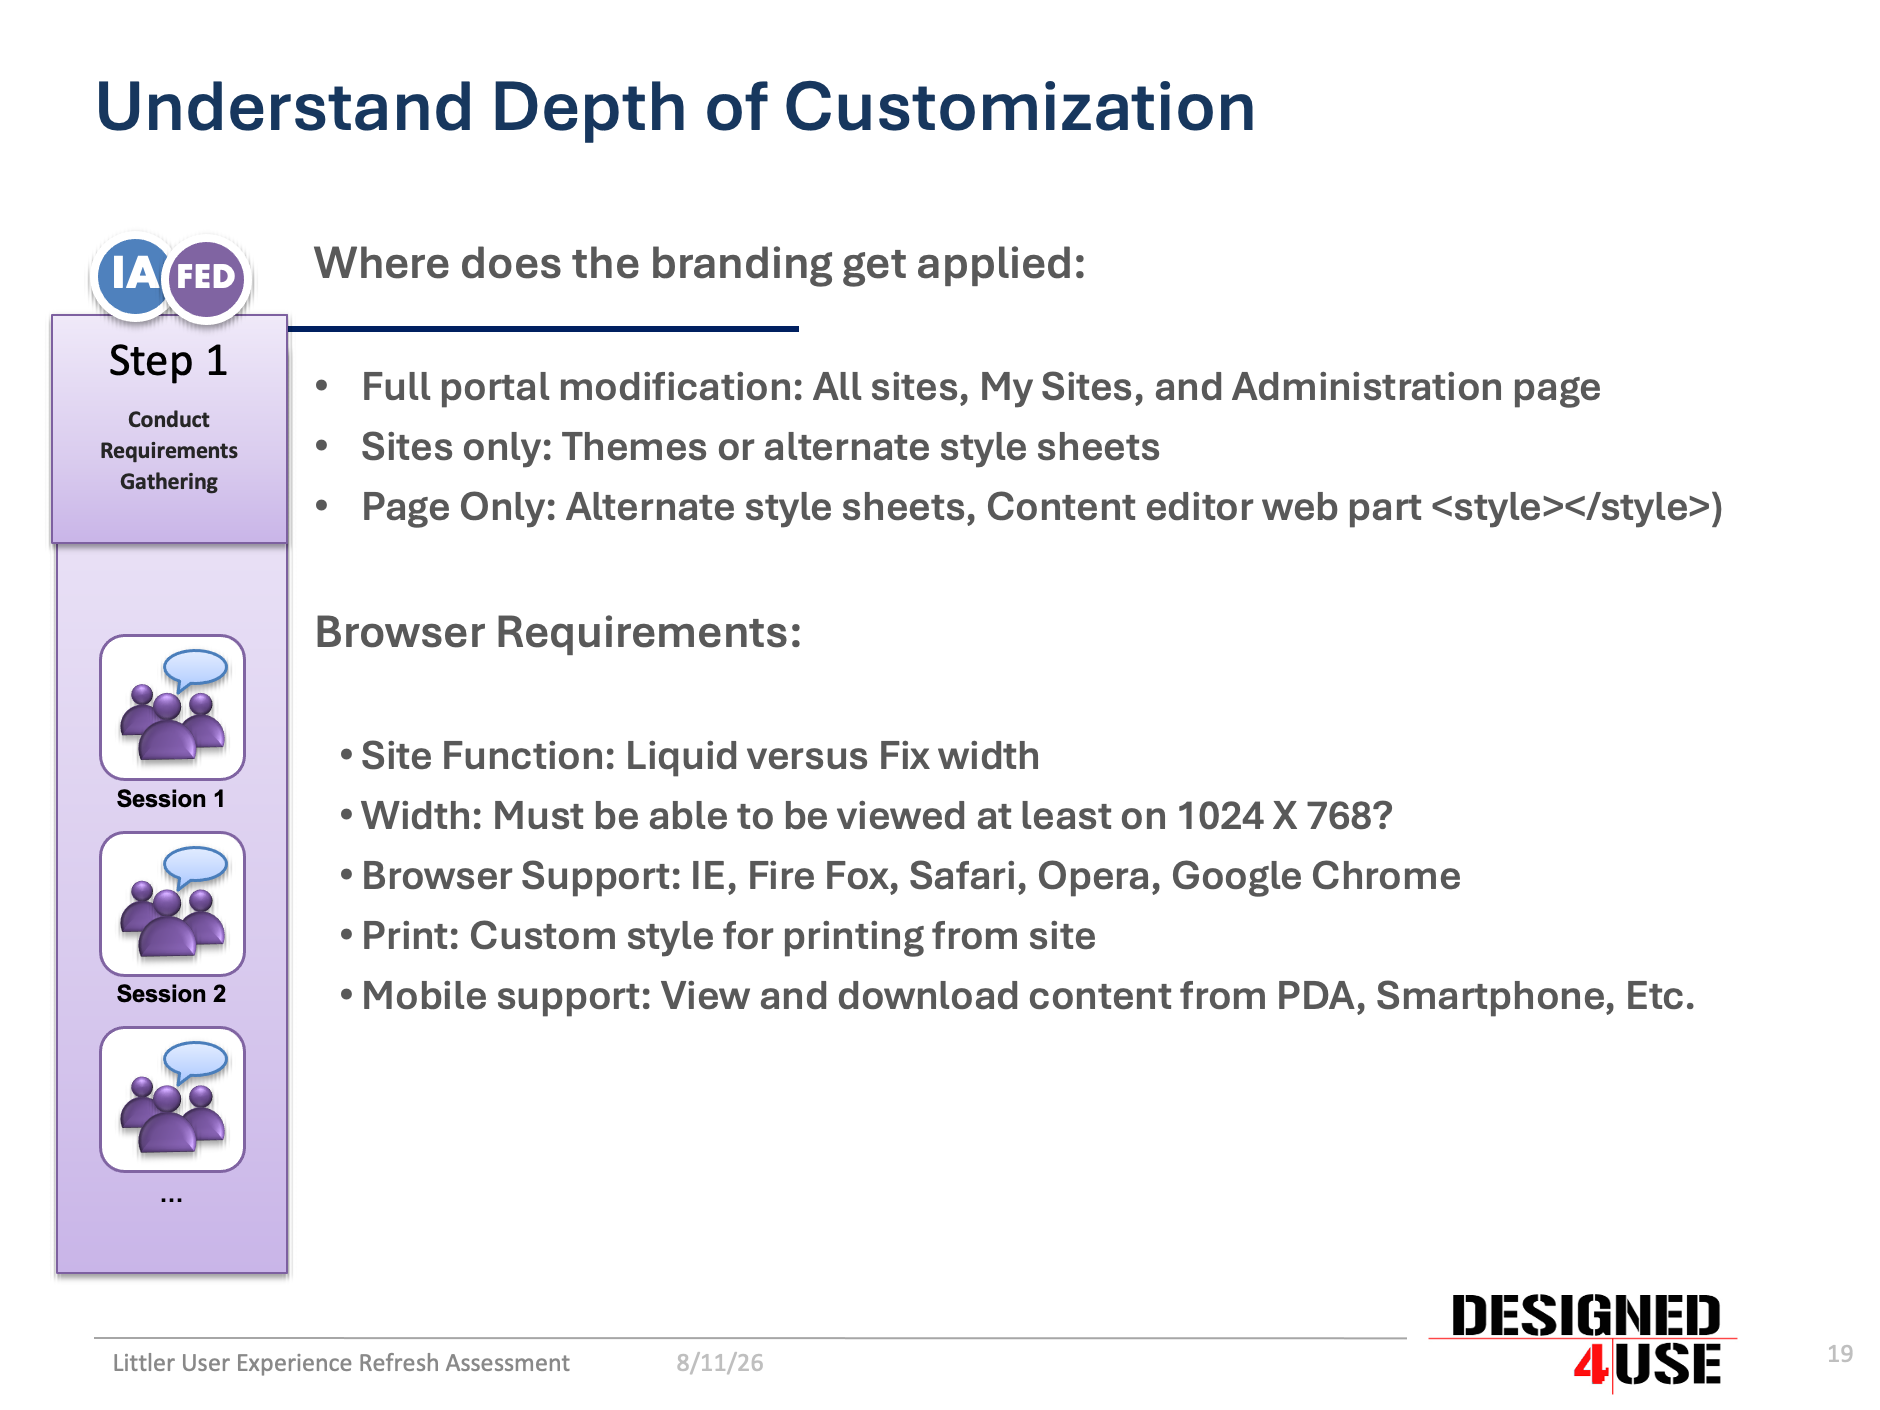The width and height of the screenshot is (1880, 1410).
Task: Click the Understand Depth of Customization title
Action: 675,107
